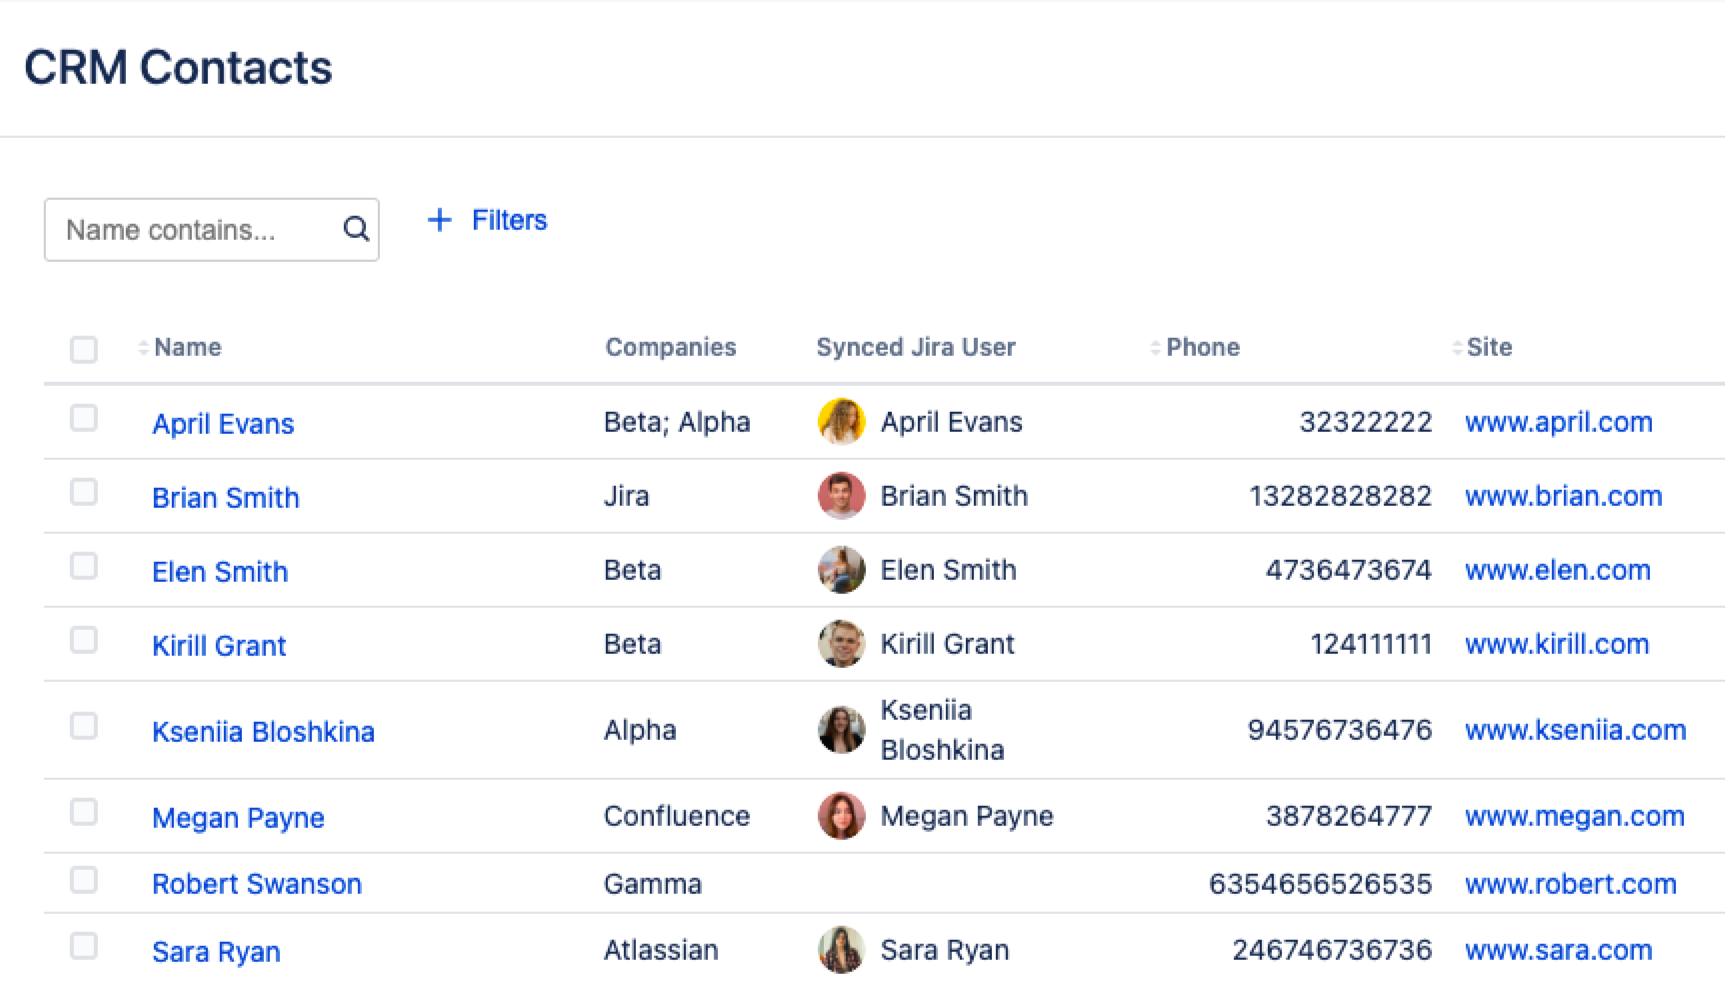This screenshot has height=982, width=1725.
Task: Check the box for April Evans row
Action: (x=84, y=418)
